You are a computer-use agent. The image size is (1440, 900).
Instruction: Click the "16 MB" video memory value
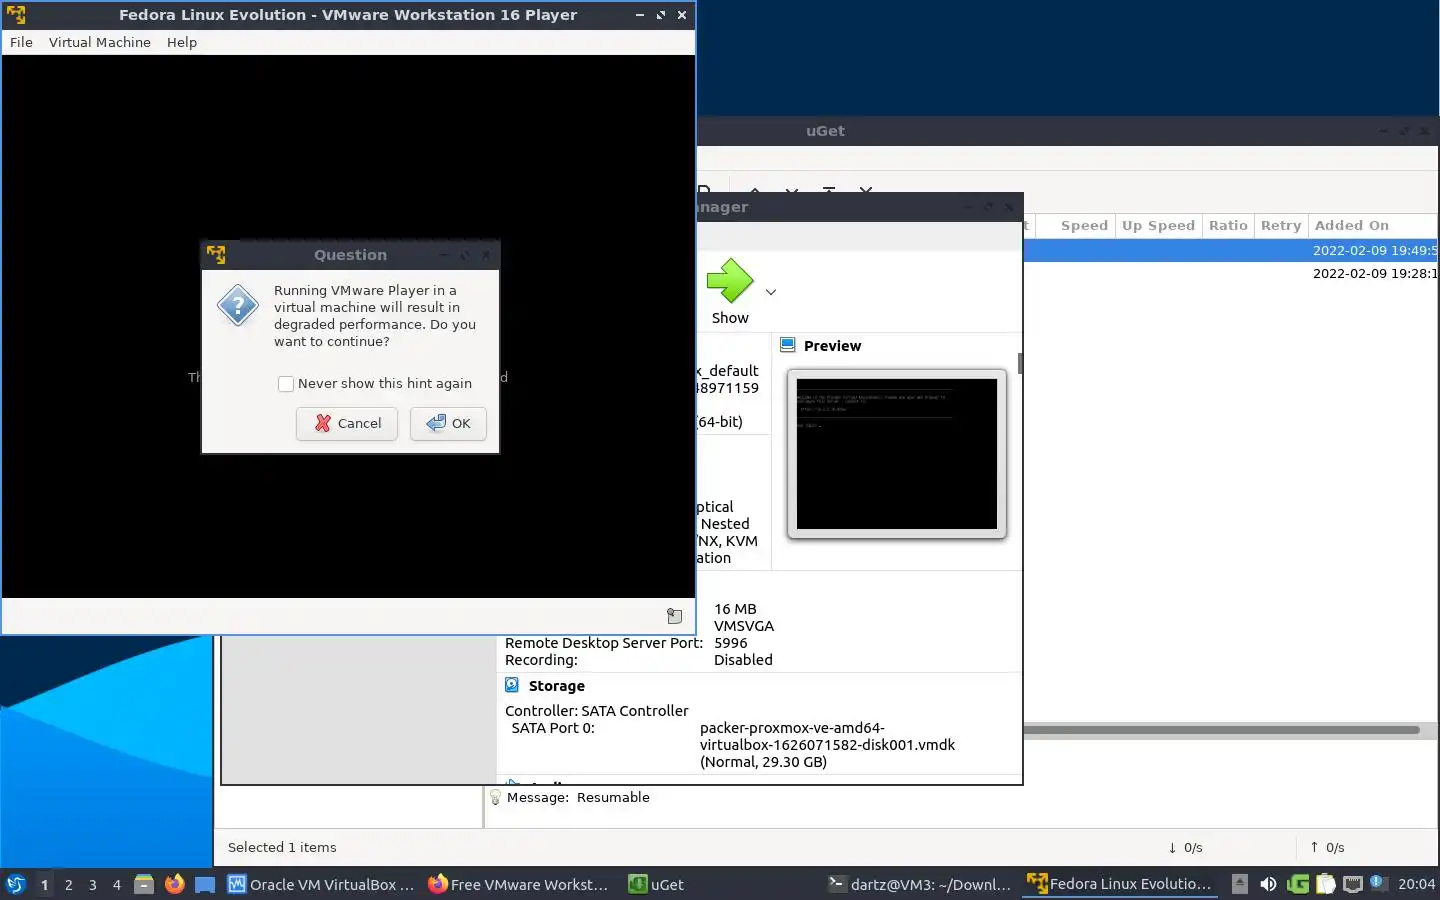pyautogui.click(x=735, y=609)
